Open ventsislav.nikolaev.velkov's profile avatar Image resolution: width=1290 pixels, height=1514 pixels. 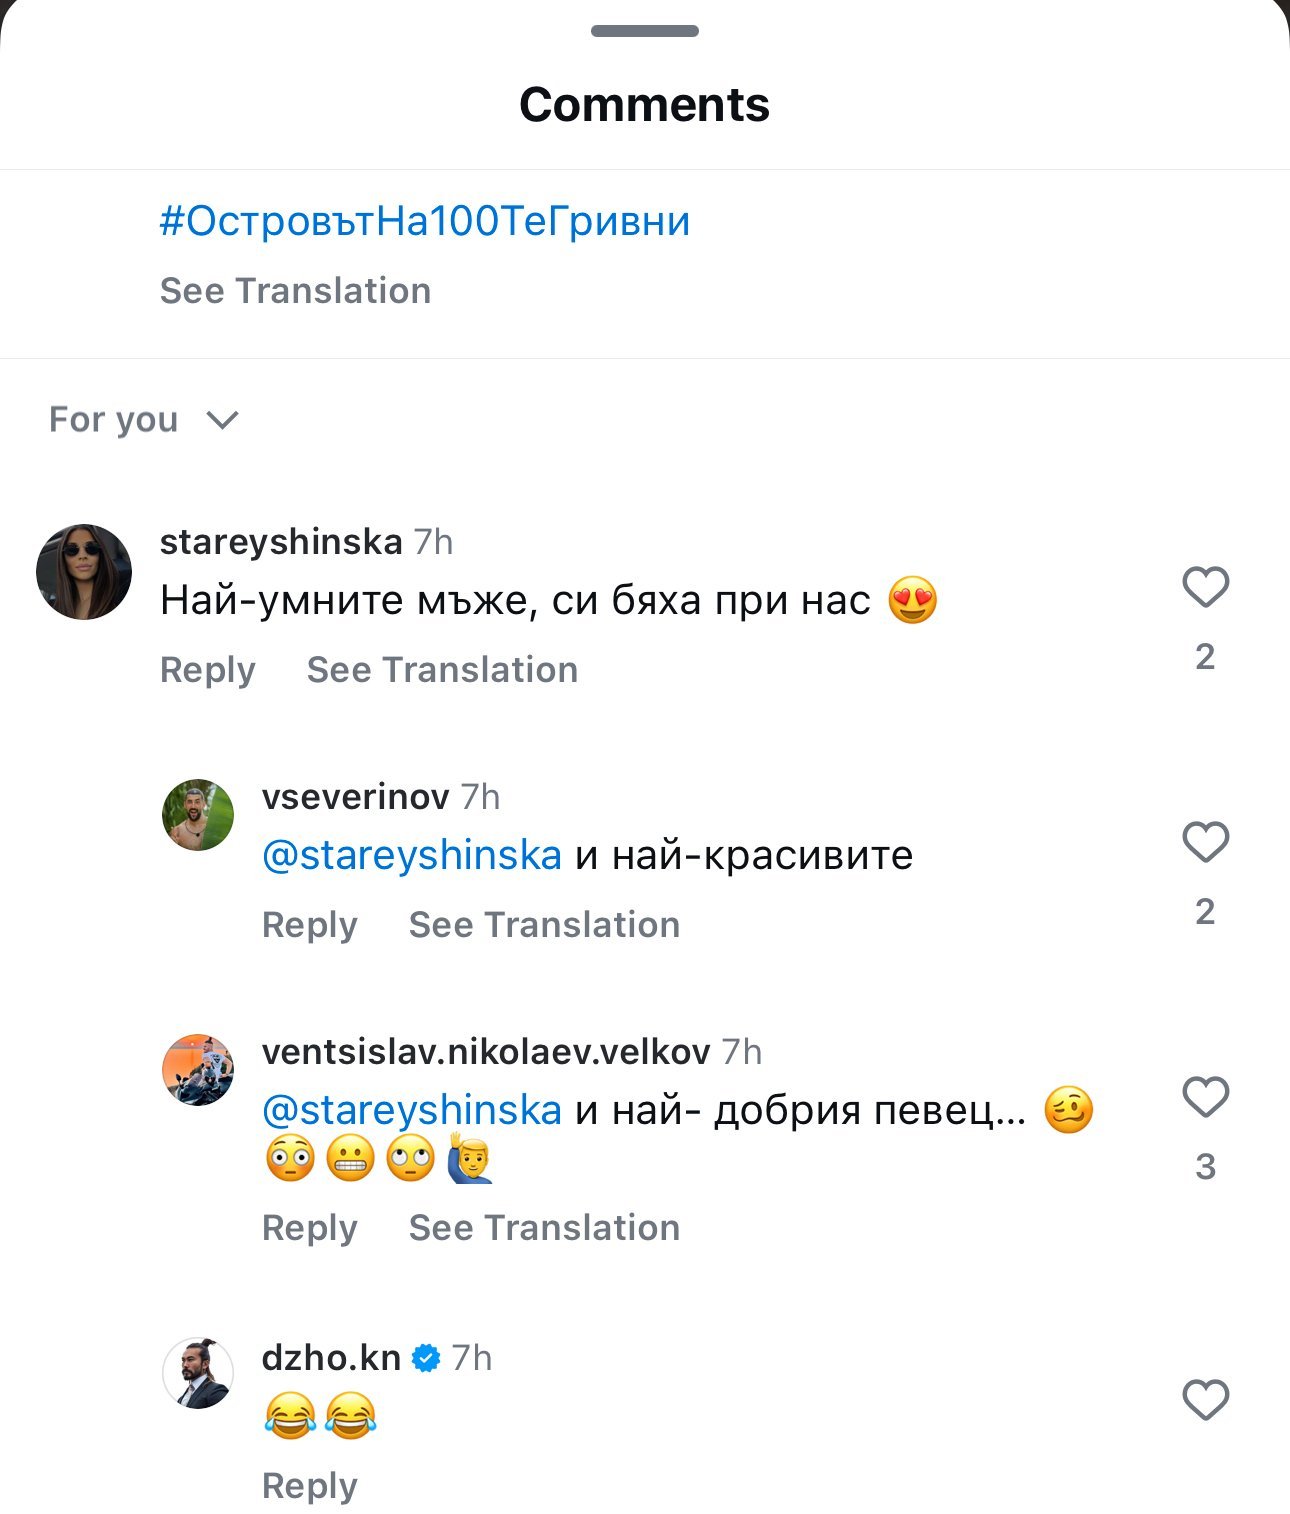pos(198,1070)
